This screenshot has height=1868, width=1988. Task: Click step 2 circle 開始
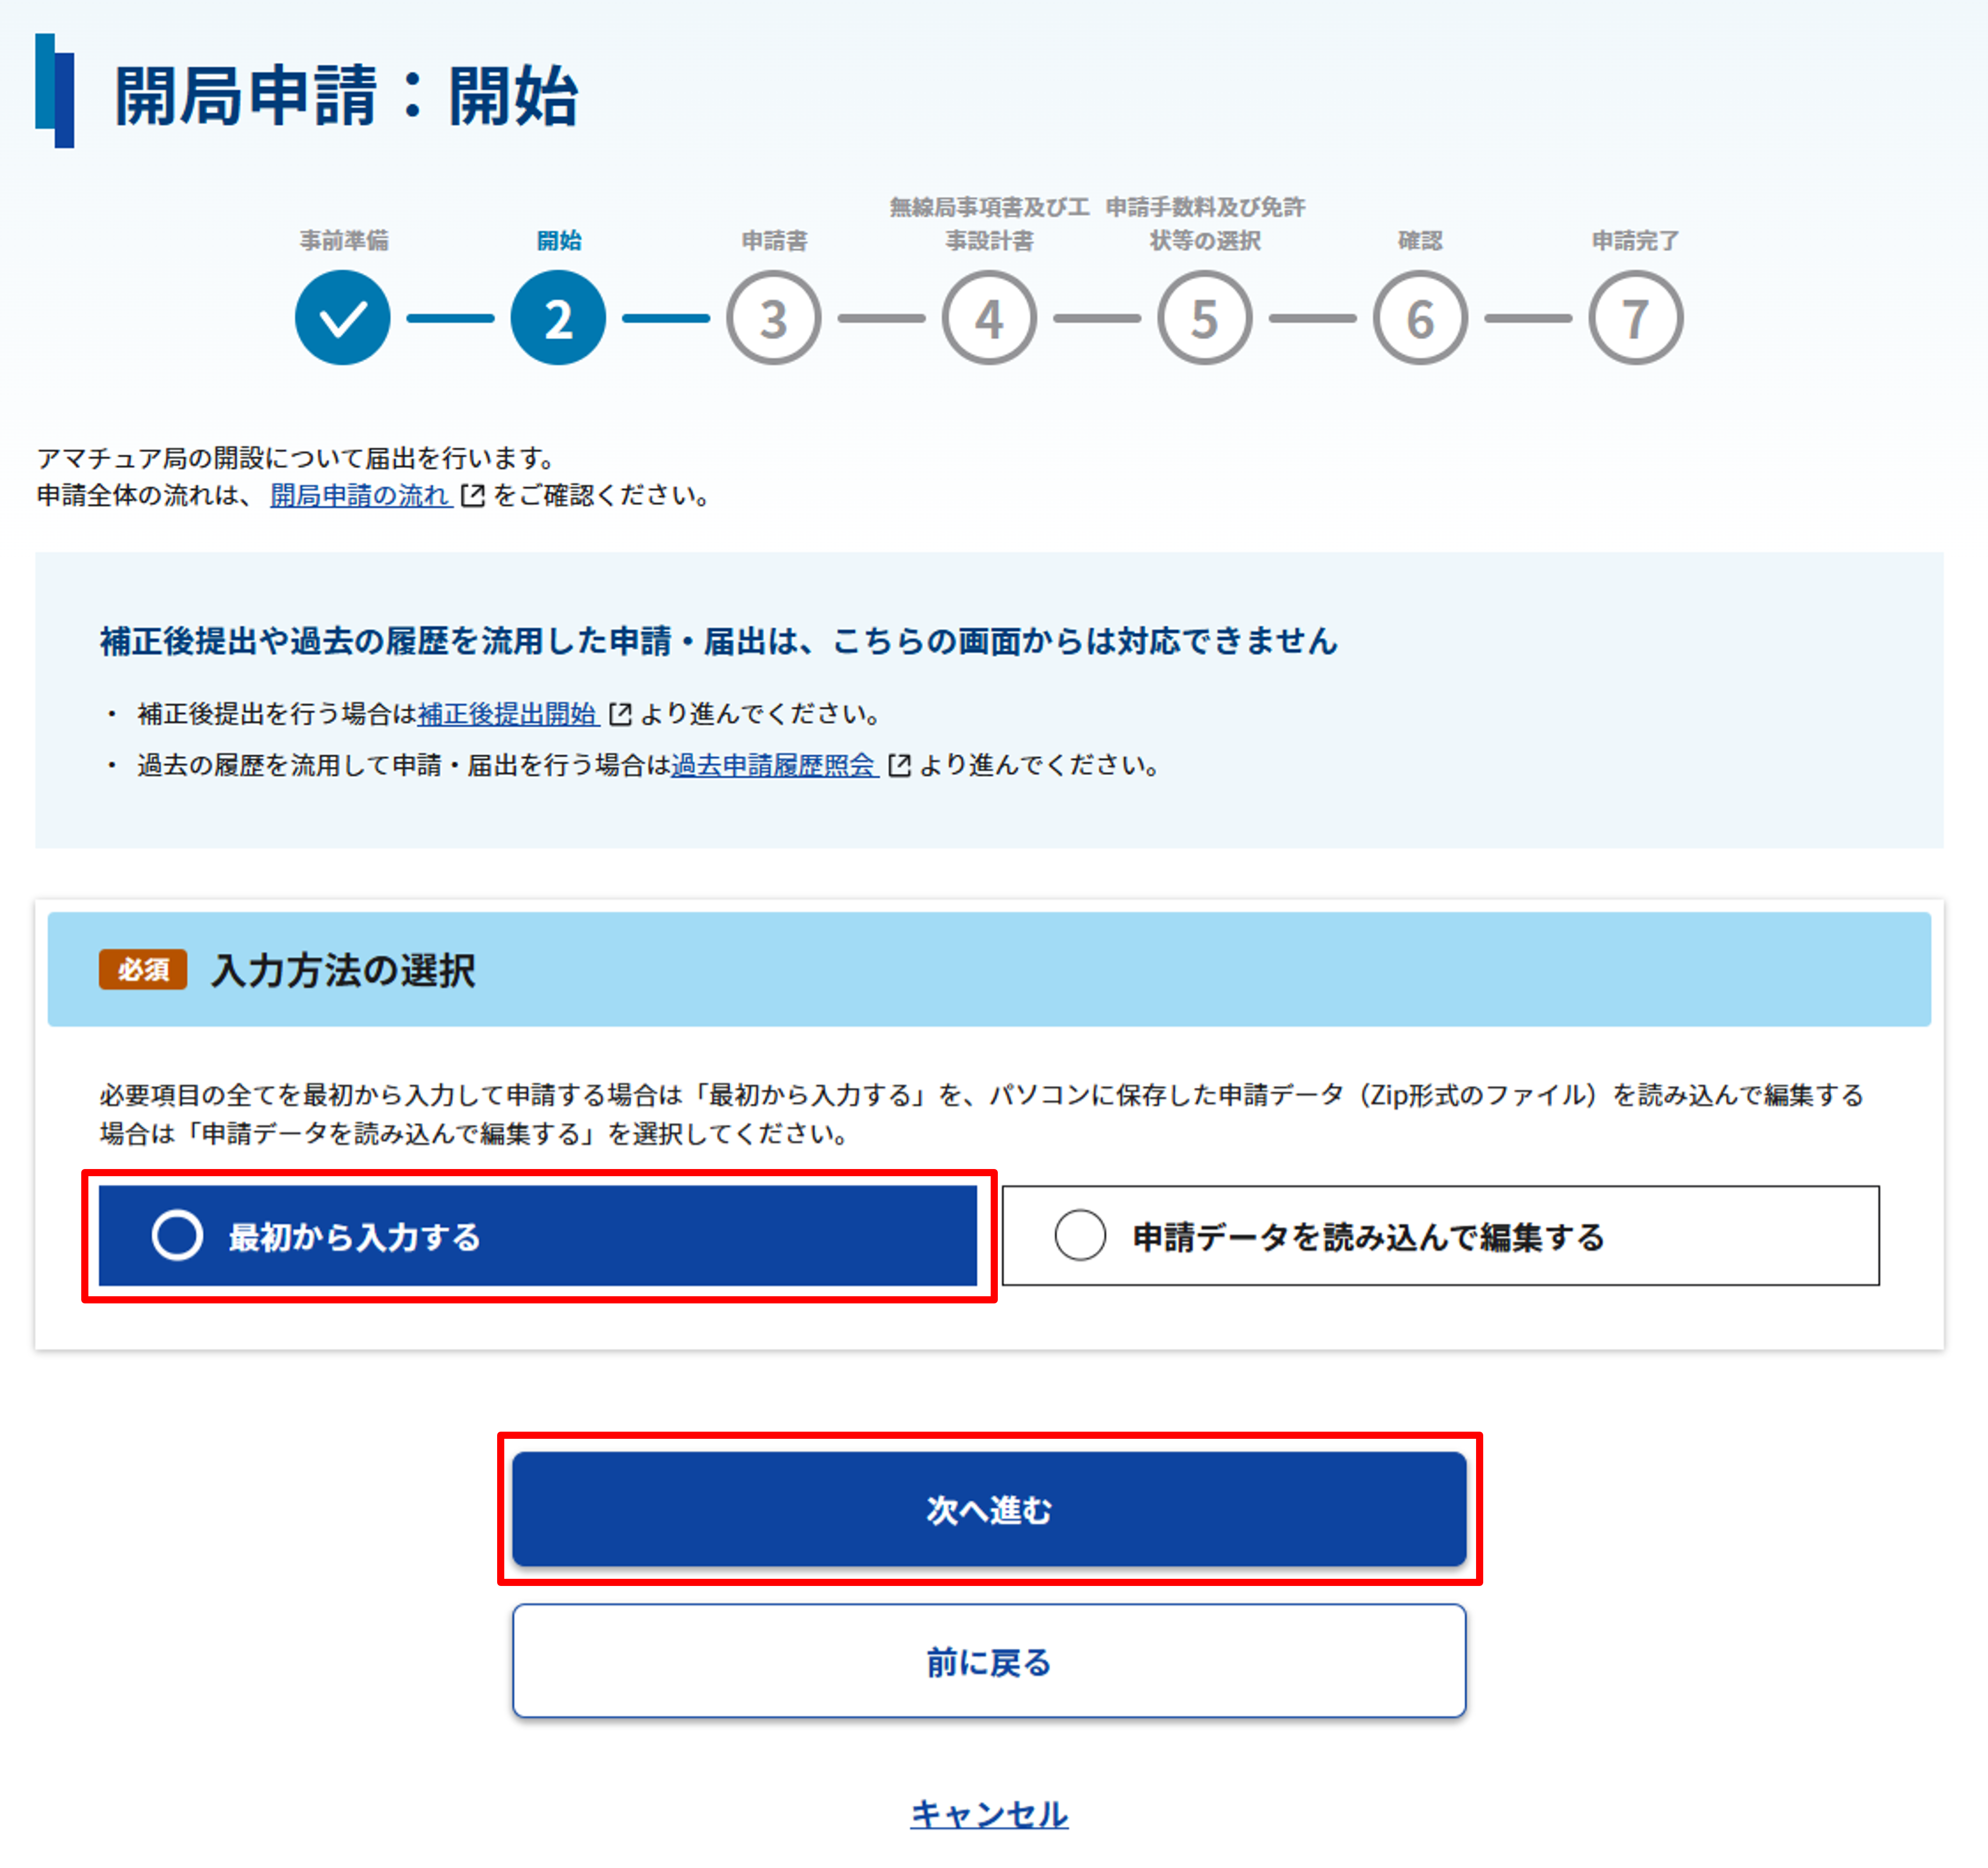click(x=558, y=318)
